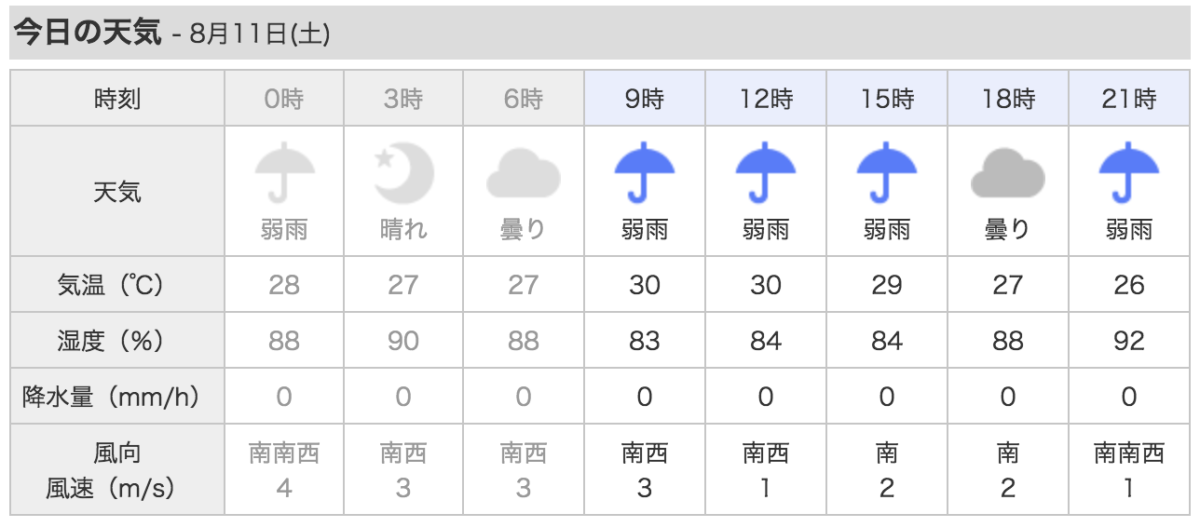
Task: Click the gray umbrella icon at 0時
Action: click(x=284, y=173)
